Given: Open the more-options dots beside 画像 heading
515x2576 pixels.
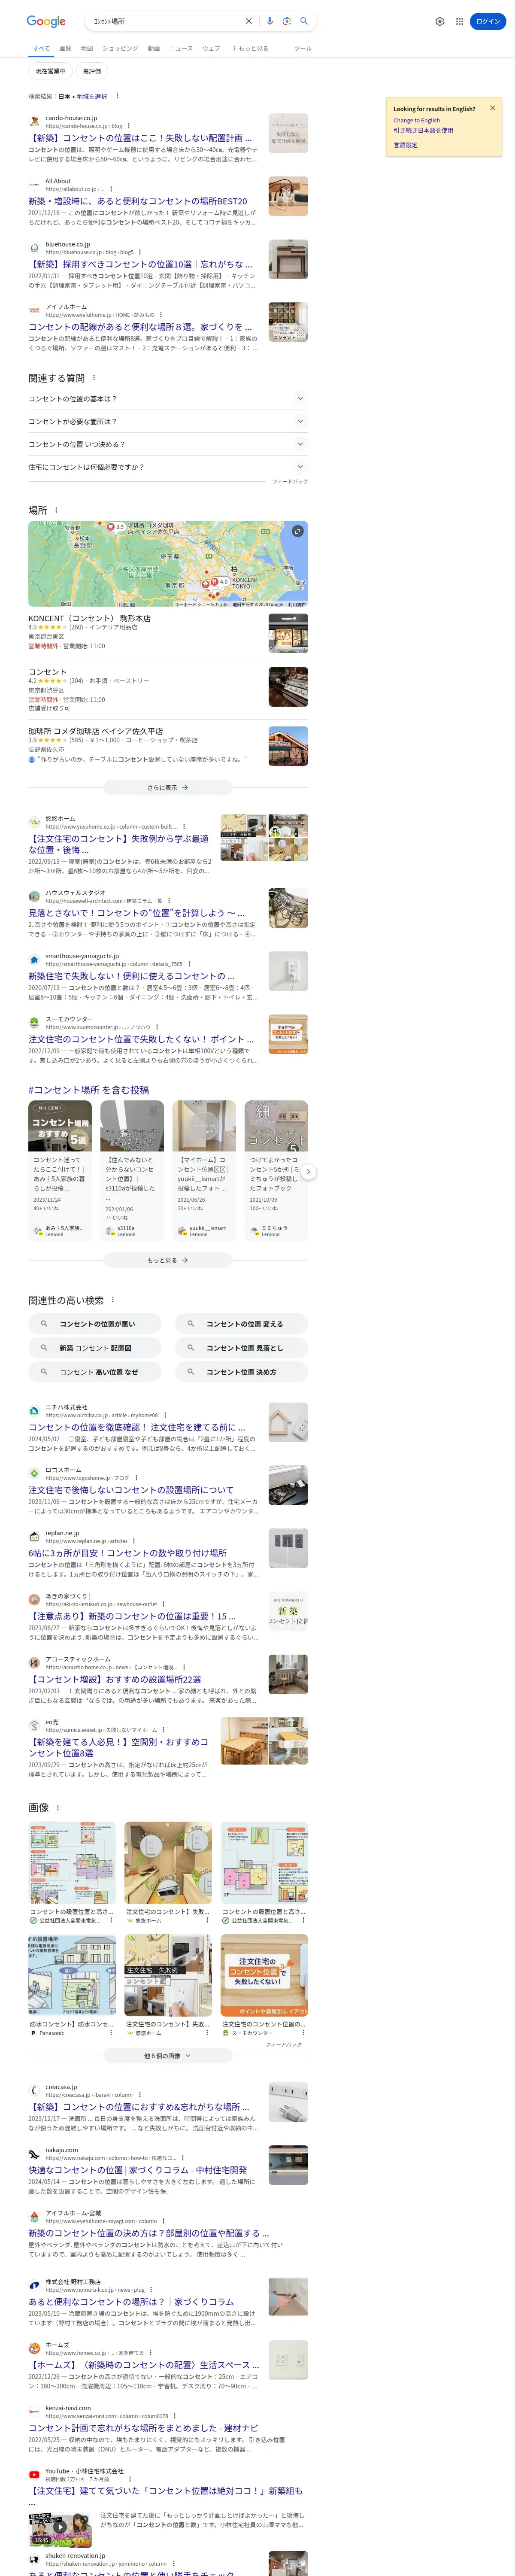Looking at the screenshot, I should (58, 1808).
